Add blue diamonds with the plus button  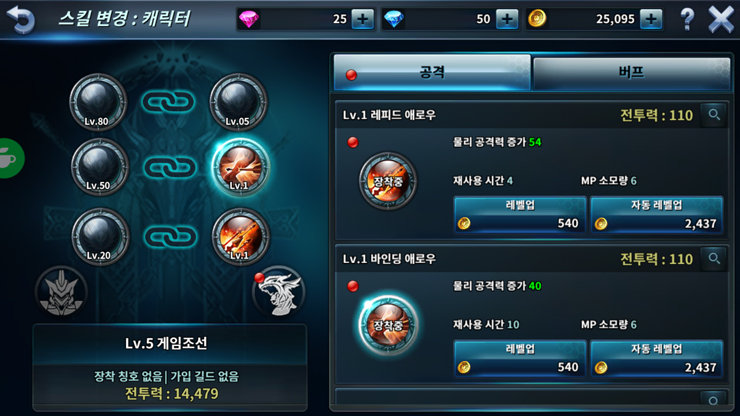tap(507, 19)
